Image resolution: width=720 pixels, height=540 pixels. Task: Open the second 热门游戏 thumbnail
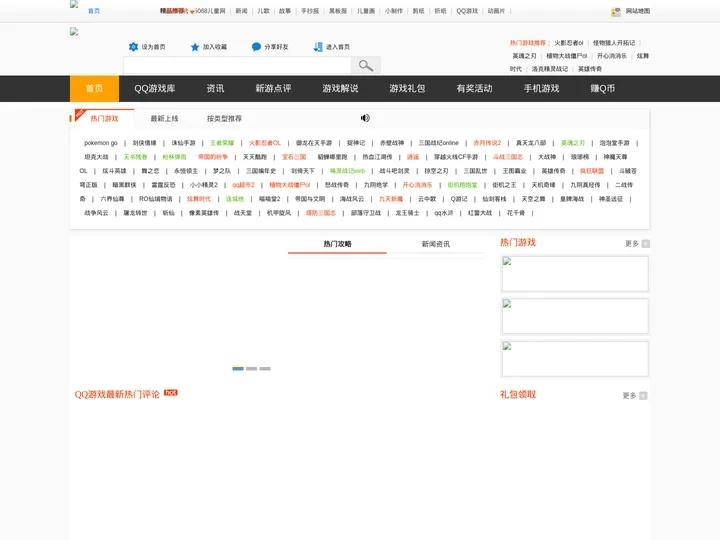(575, 316)
